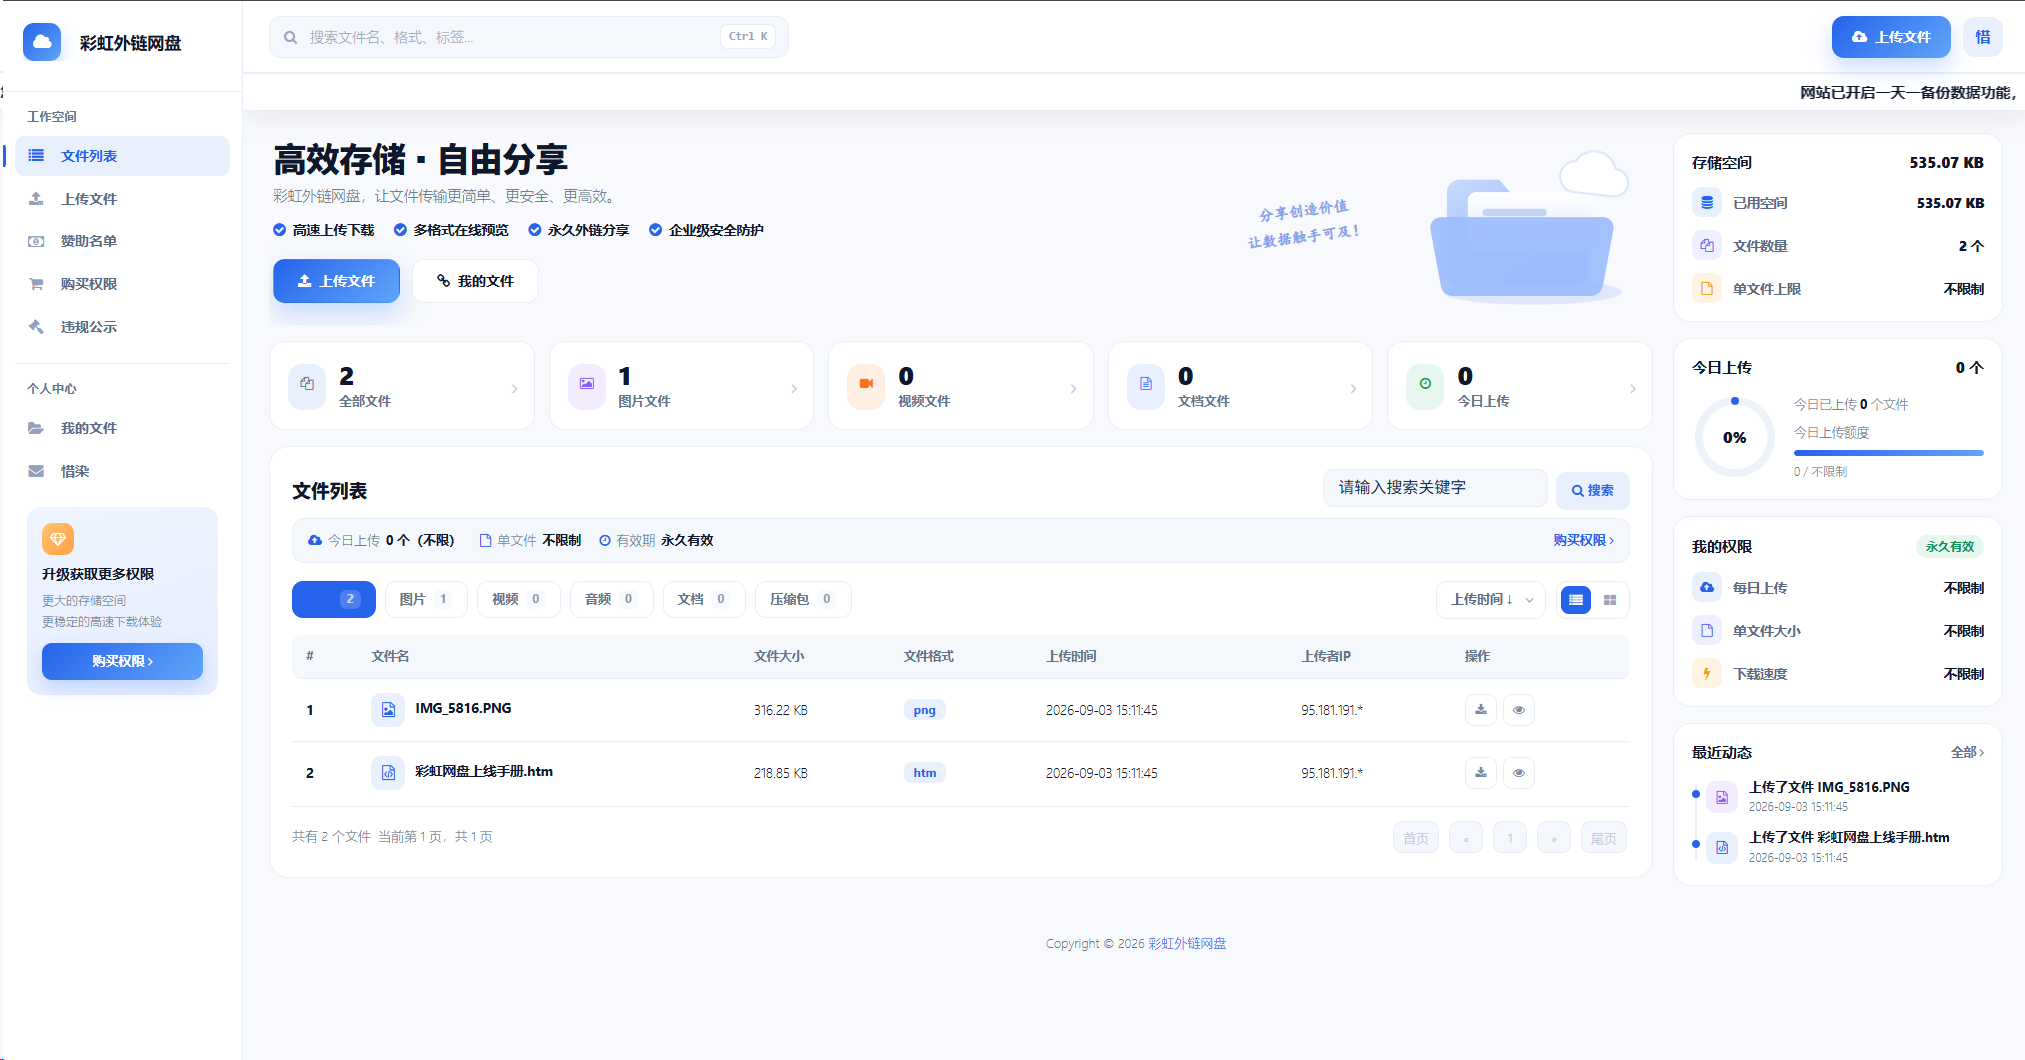Click the cloud logo icon in sidebar
Viewport: 2025px width, 1060px height.
42,42
